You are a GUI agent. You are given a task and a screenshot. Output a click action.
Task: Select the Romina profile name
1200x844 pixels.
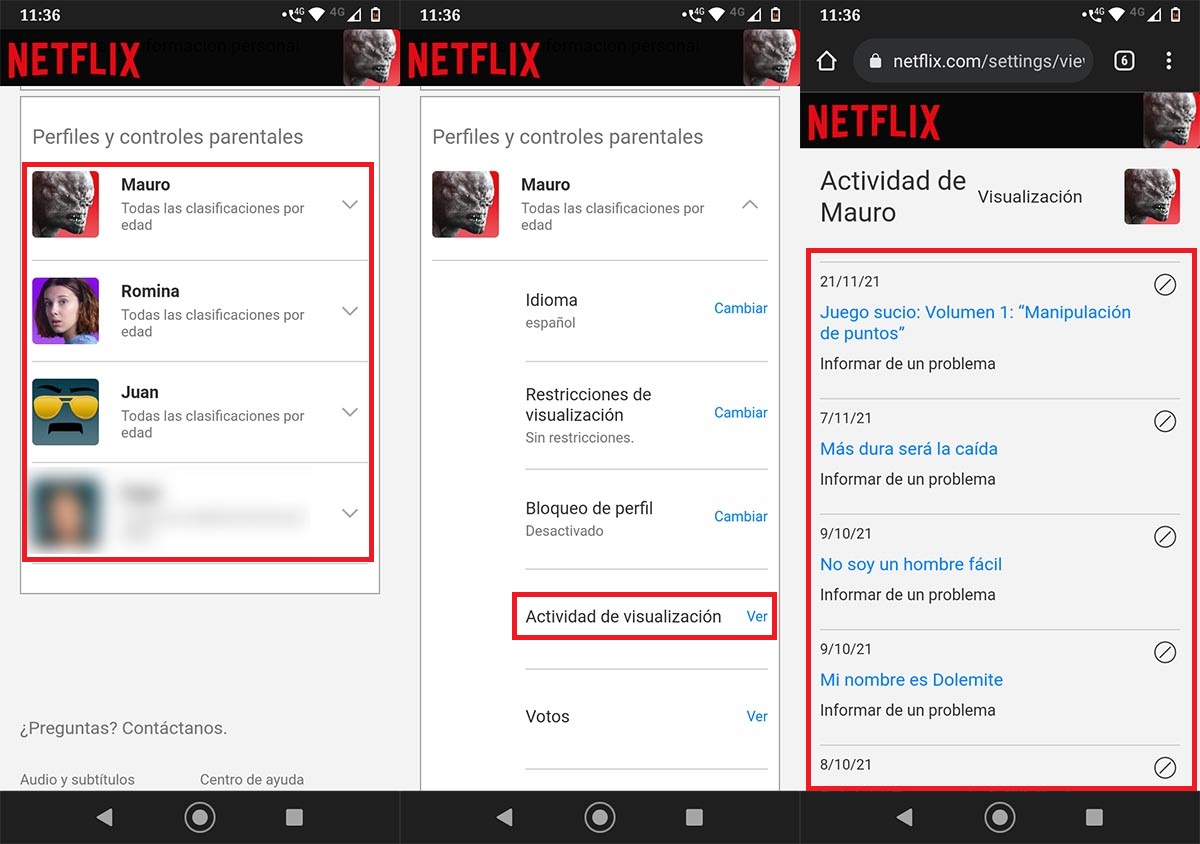[x=150, y=291]
